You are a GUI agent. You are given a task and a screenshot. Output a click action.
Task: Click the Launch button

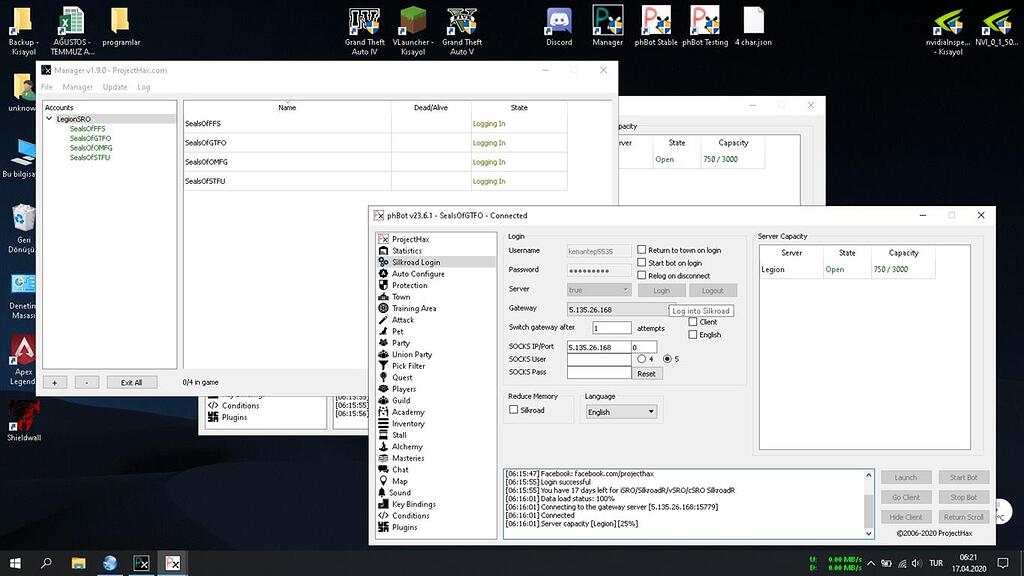click(x=906, y=477)
